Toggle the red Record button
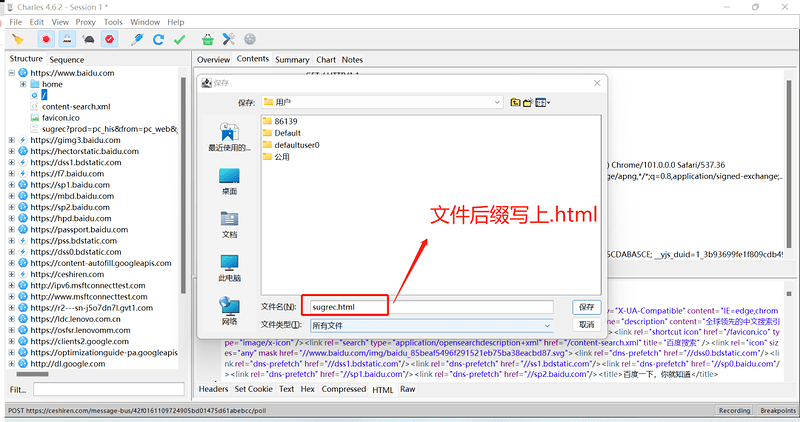The width and height of the screenshot is (800, 422). (x=46, y=39)
